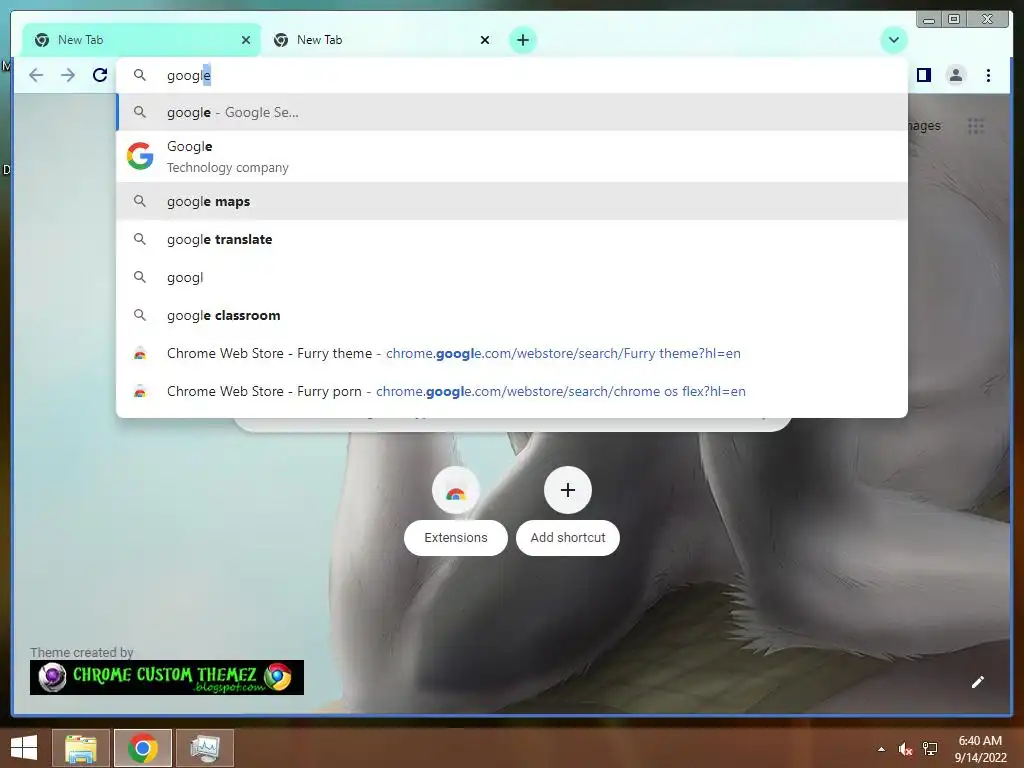Toggle the Chrome side panel icon
1024x768 pixels.
tap(923, 75)
